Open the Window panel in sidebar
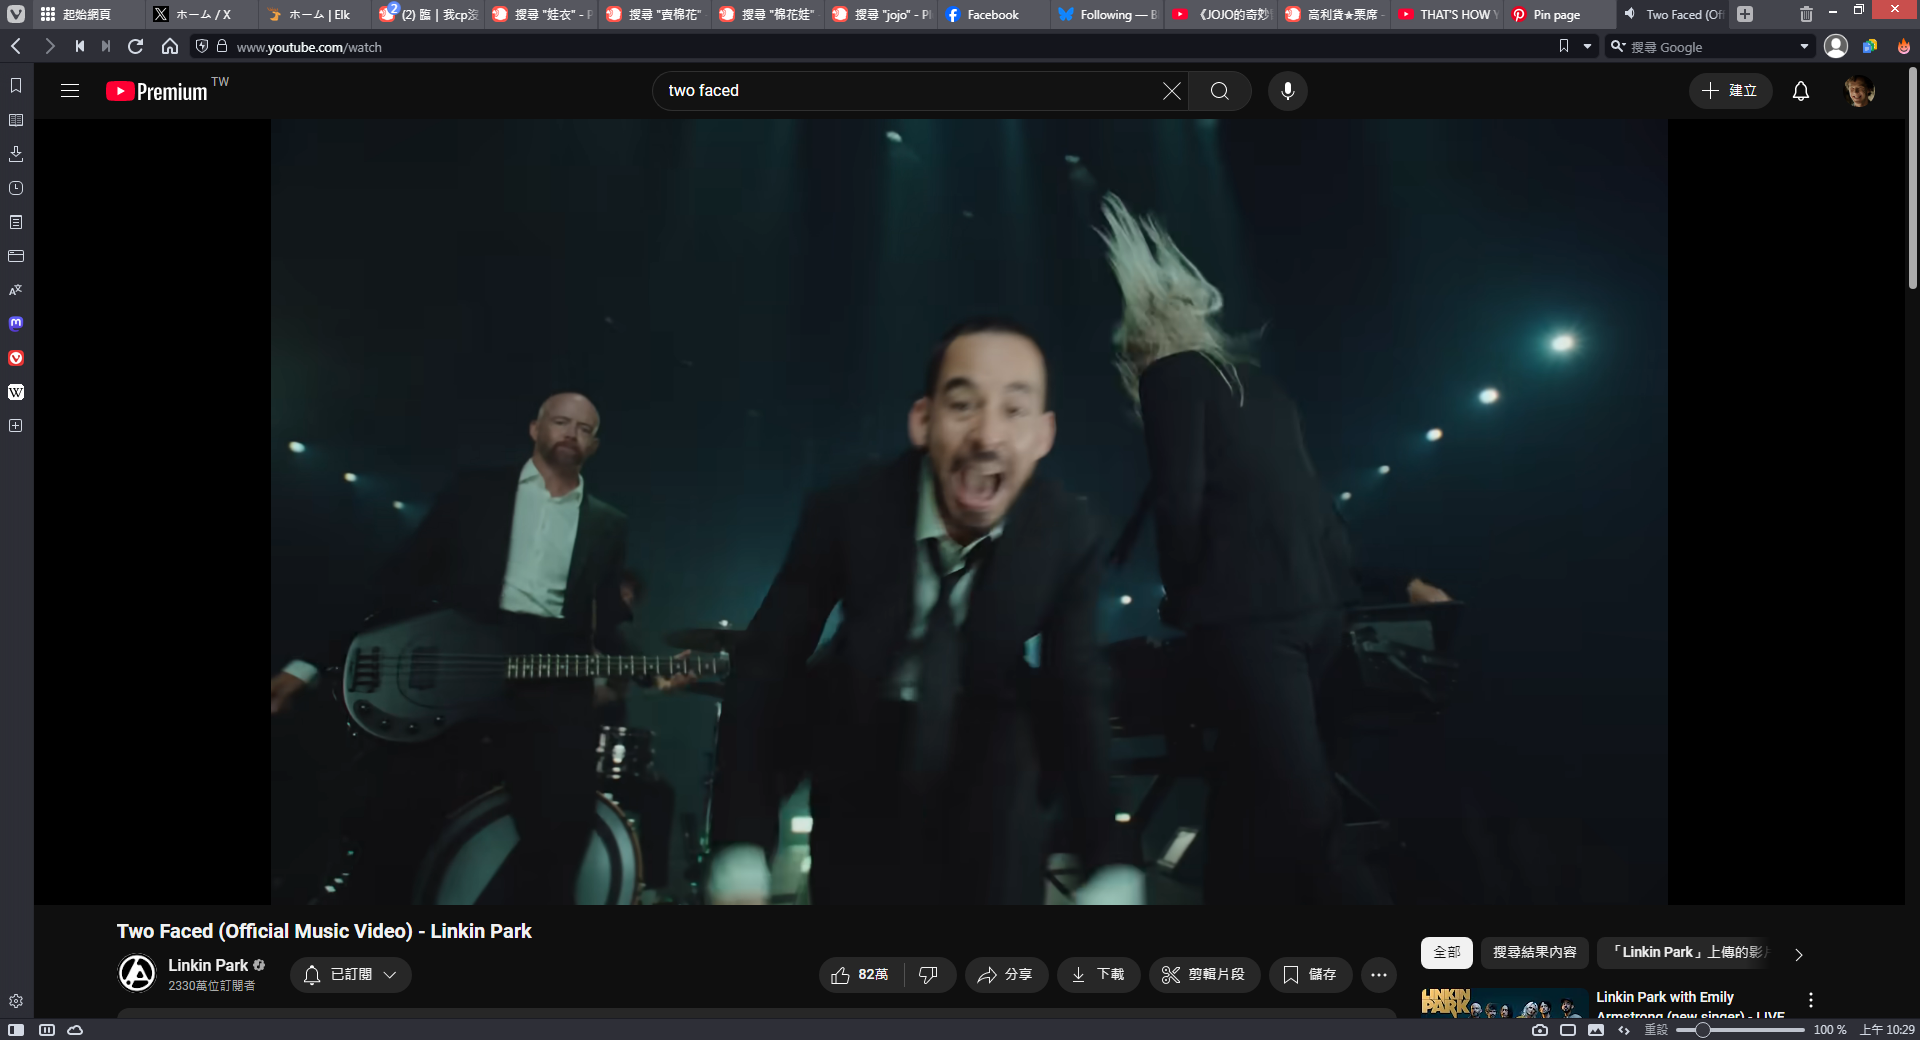1920x1048 pixels. tap(16, 256)
